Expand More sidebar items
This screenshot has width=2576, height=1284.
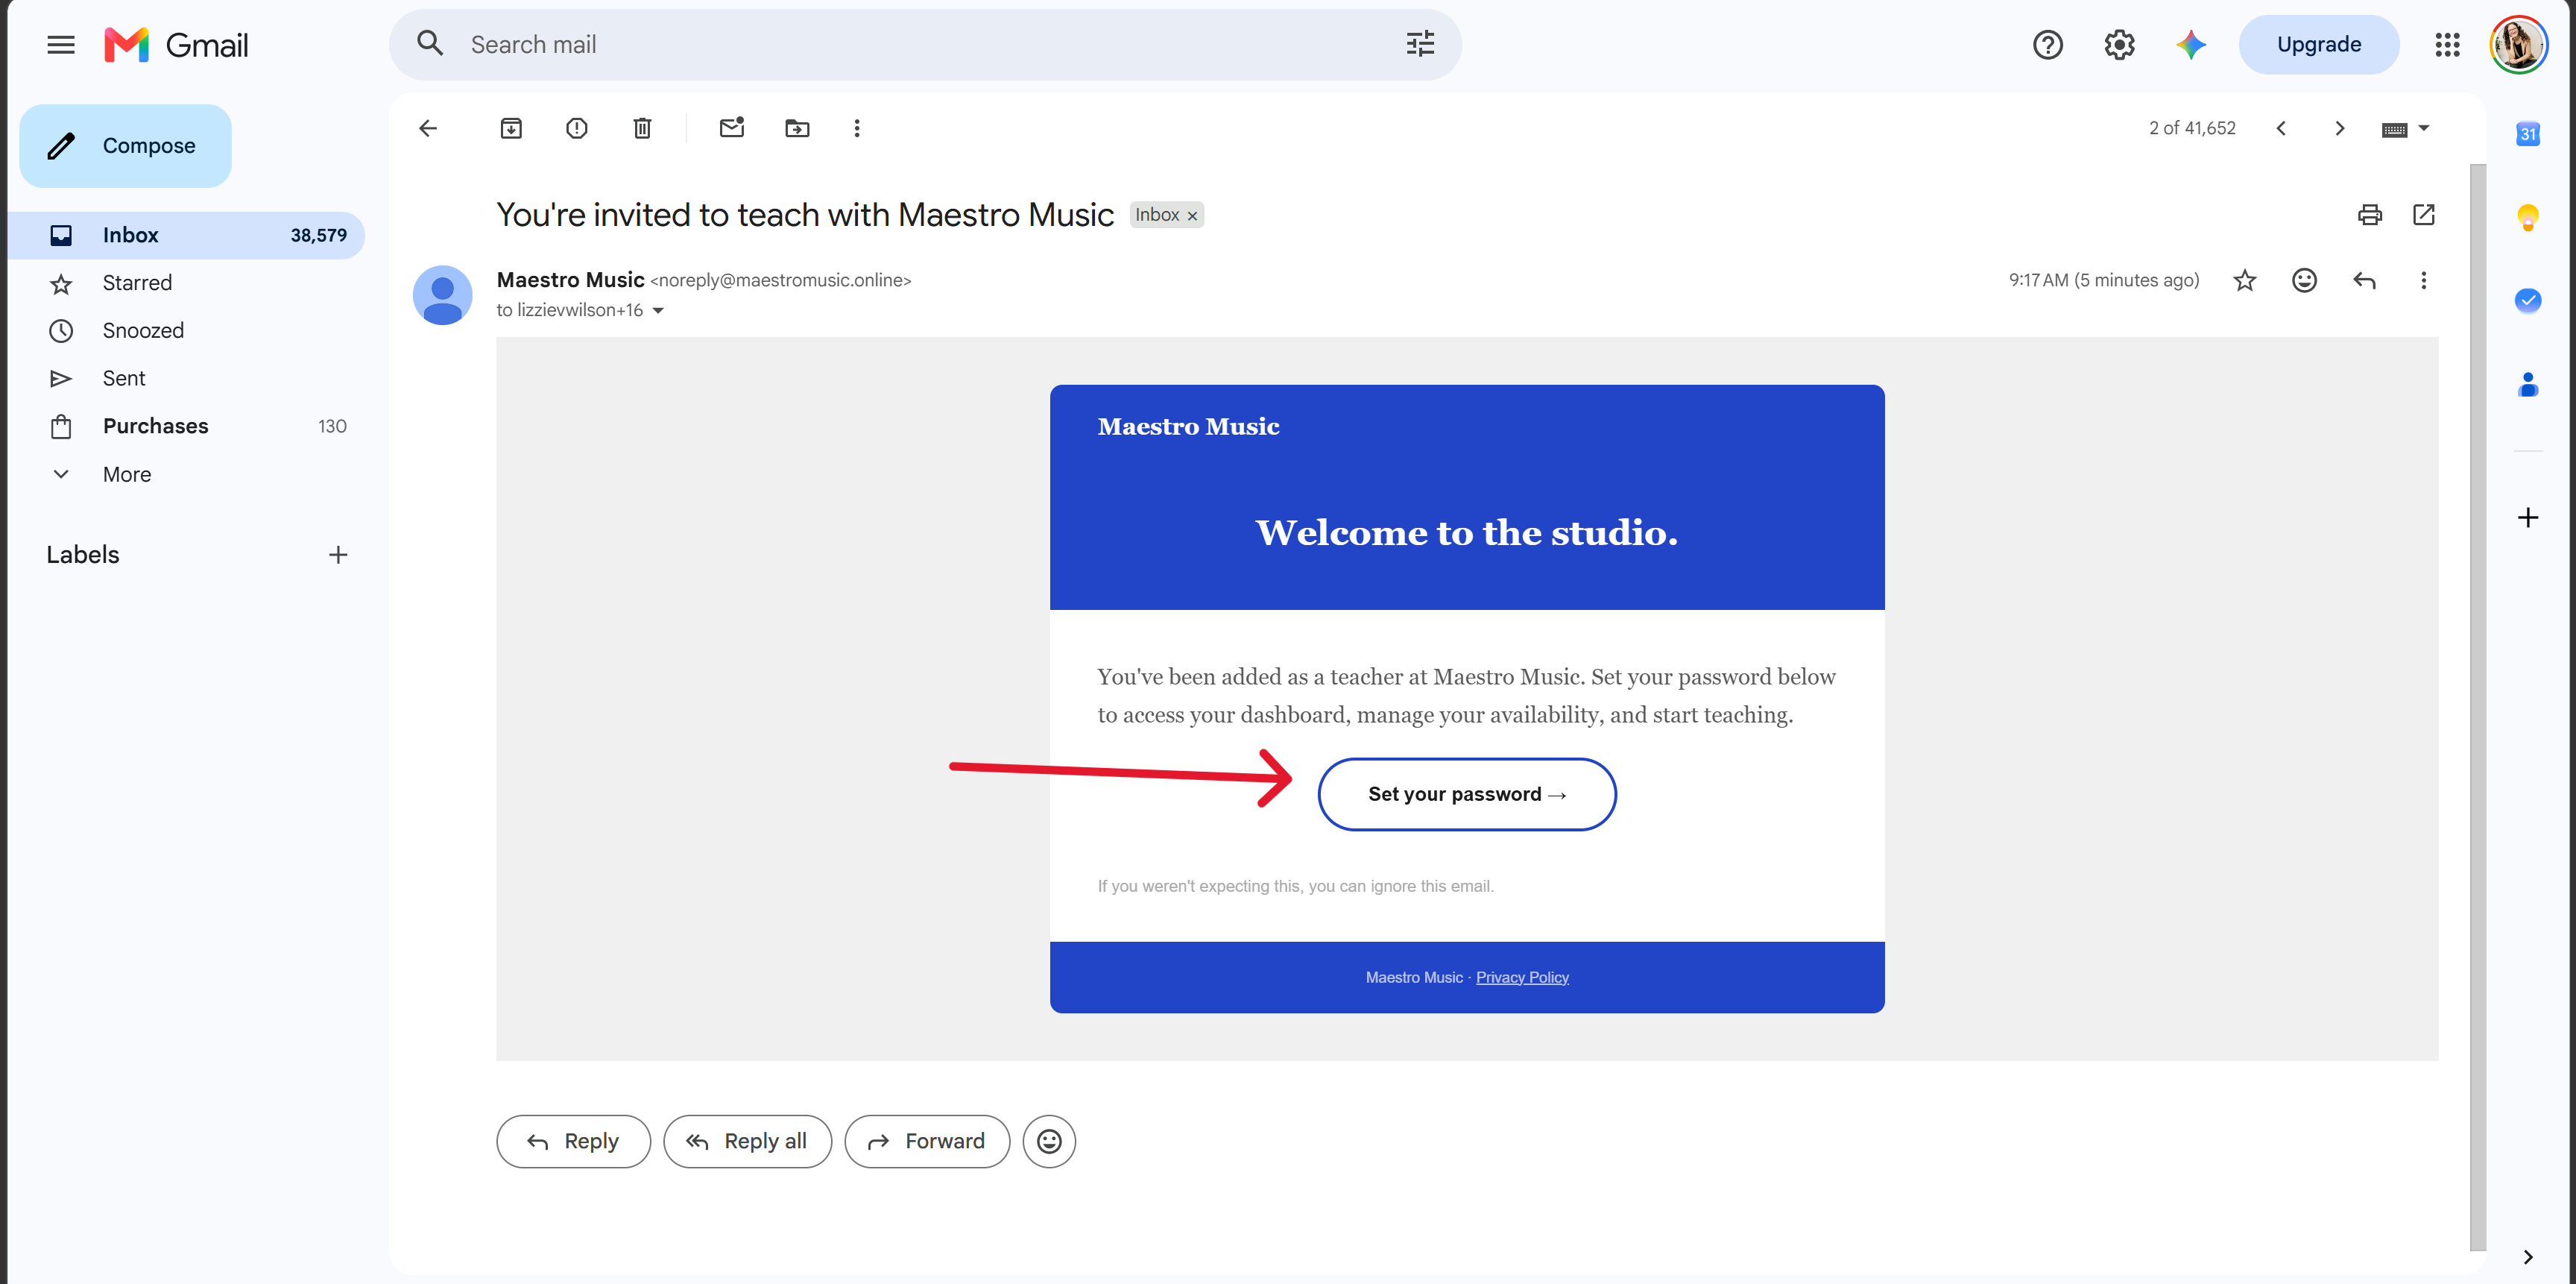coord(186,475)
